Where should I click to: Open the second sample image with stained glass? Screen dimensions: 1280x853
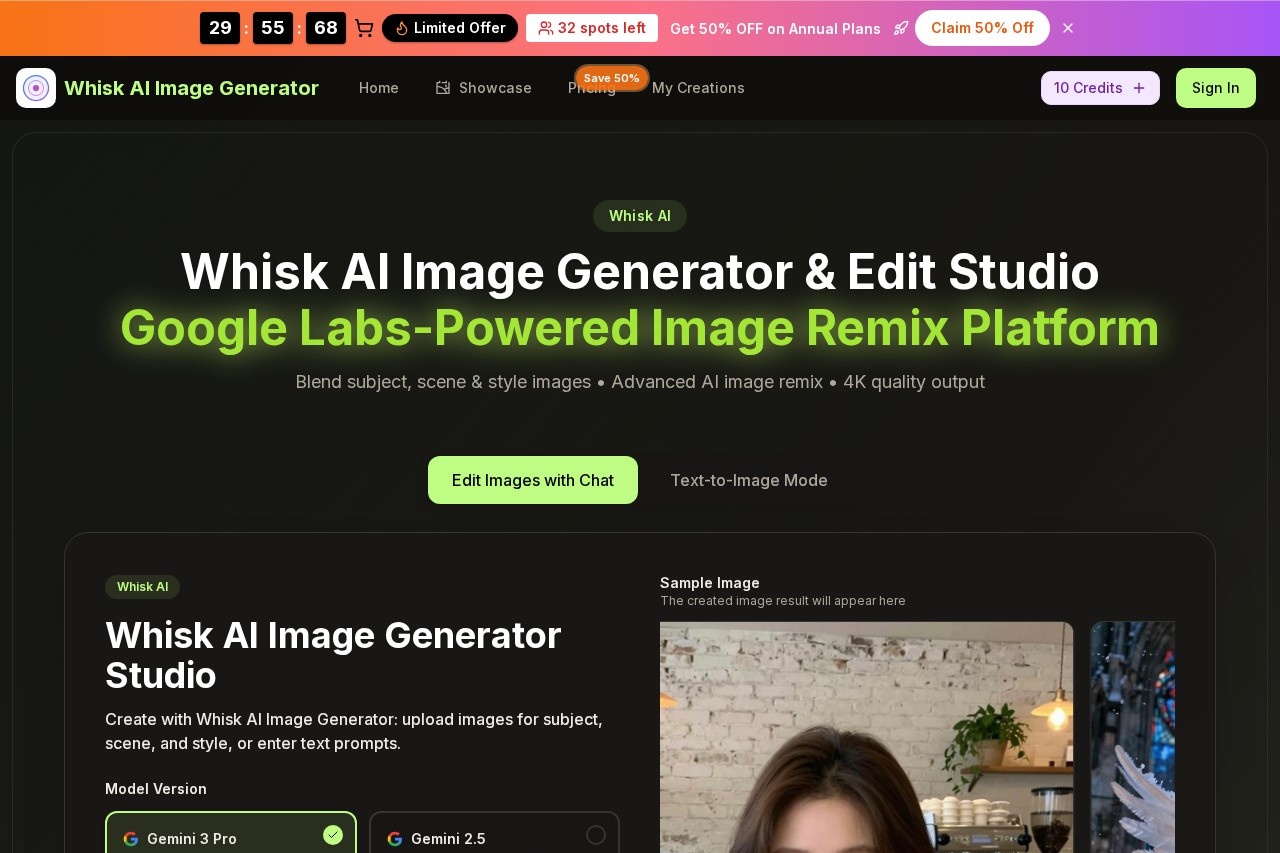(1133, 737)
